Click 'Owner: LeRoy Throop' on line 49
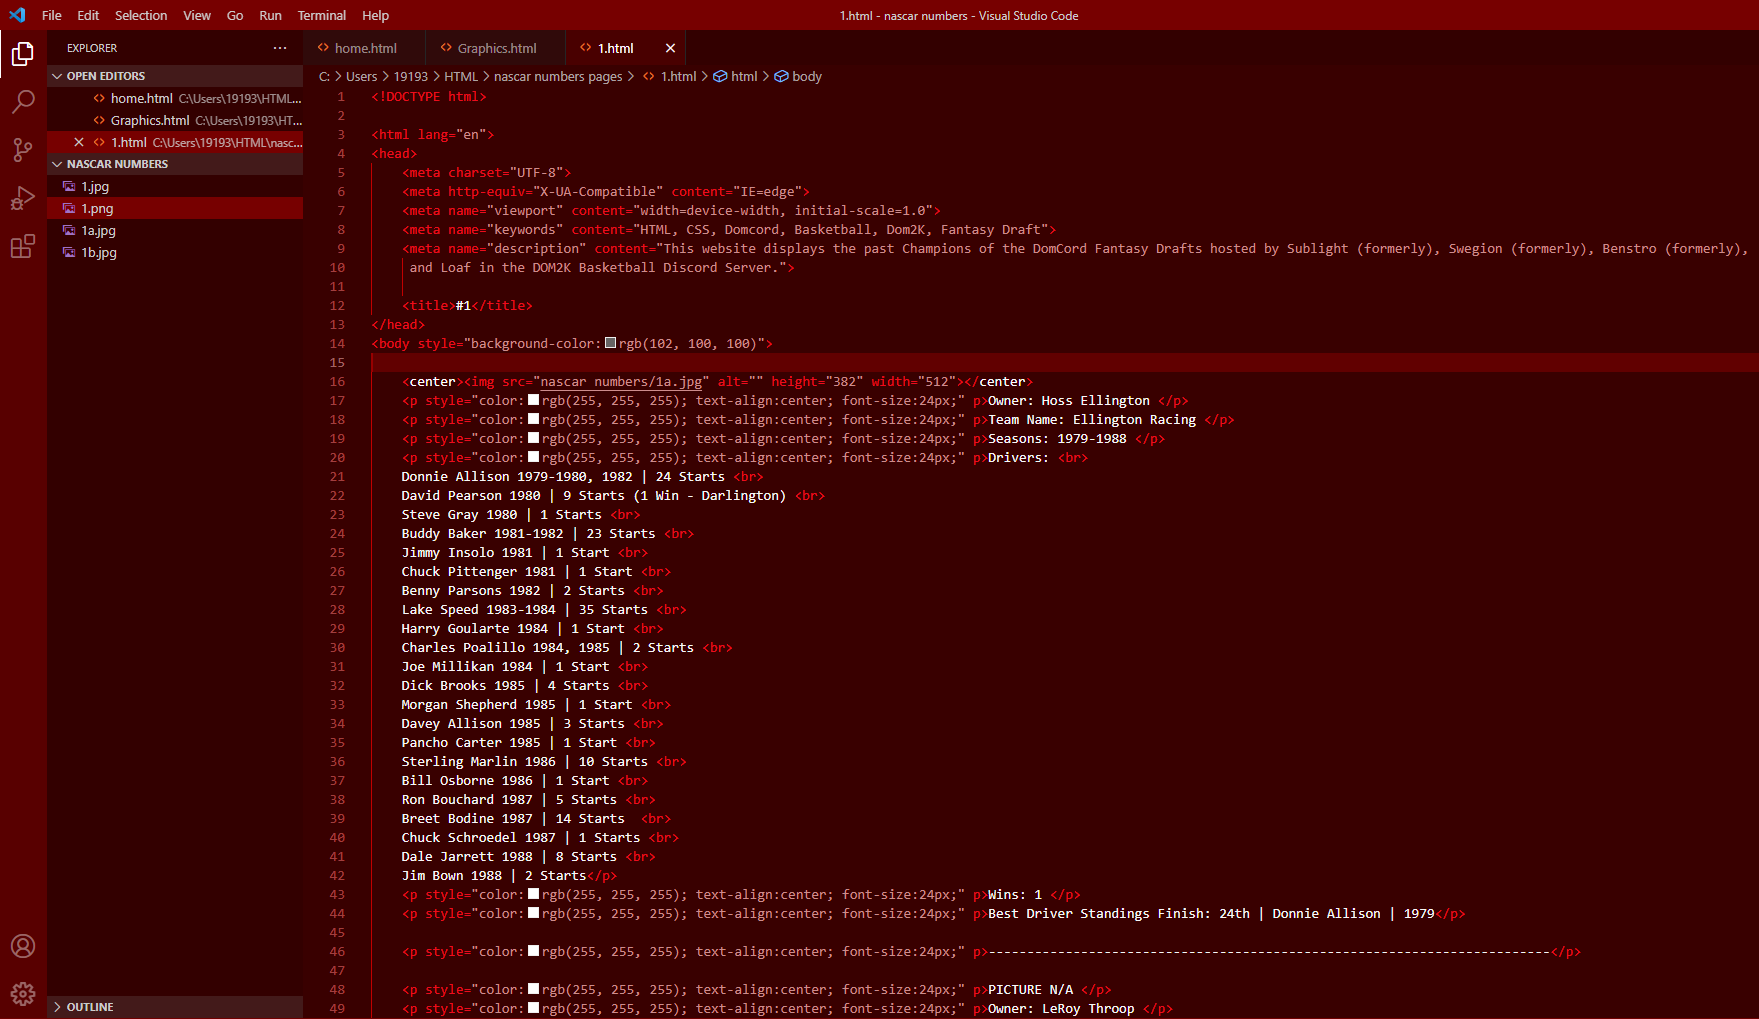 [x=1061, y=1008]
